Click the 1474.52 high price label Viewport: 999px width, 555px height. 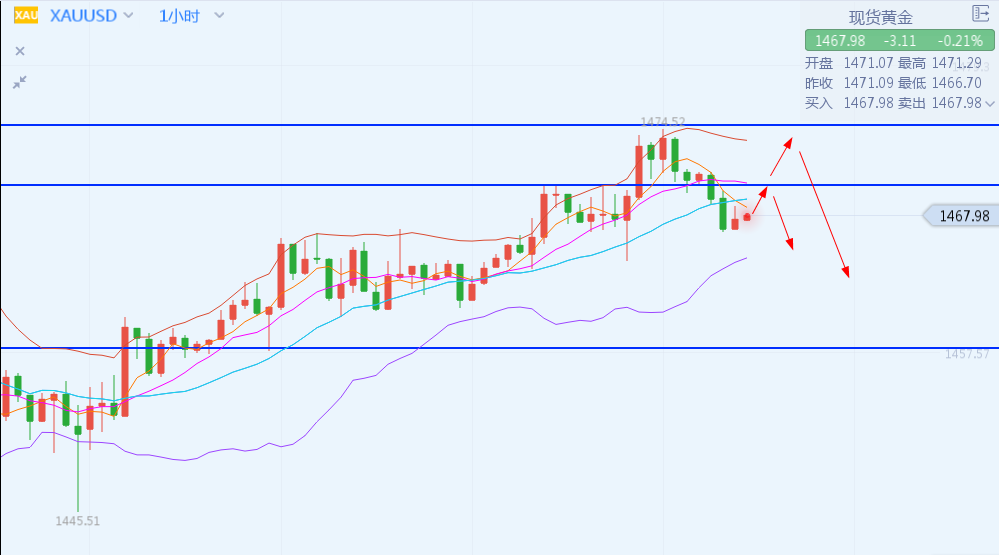pyautogui.click(x=662, y=122)
